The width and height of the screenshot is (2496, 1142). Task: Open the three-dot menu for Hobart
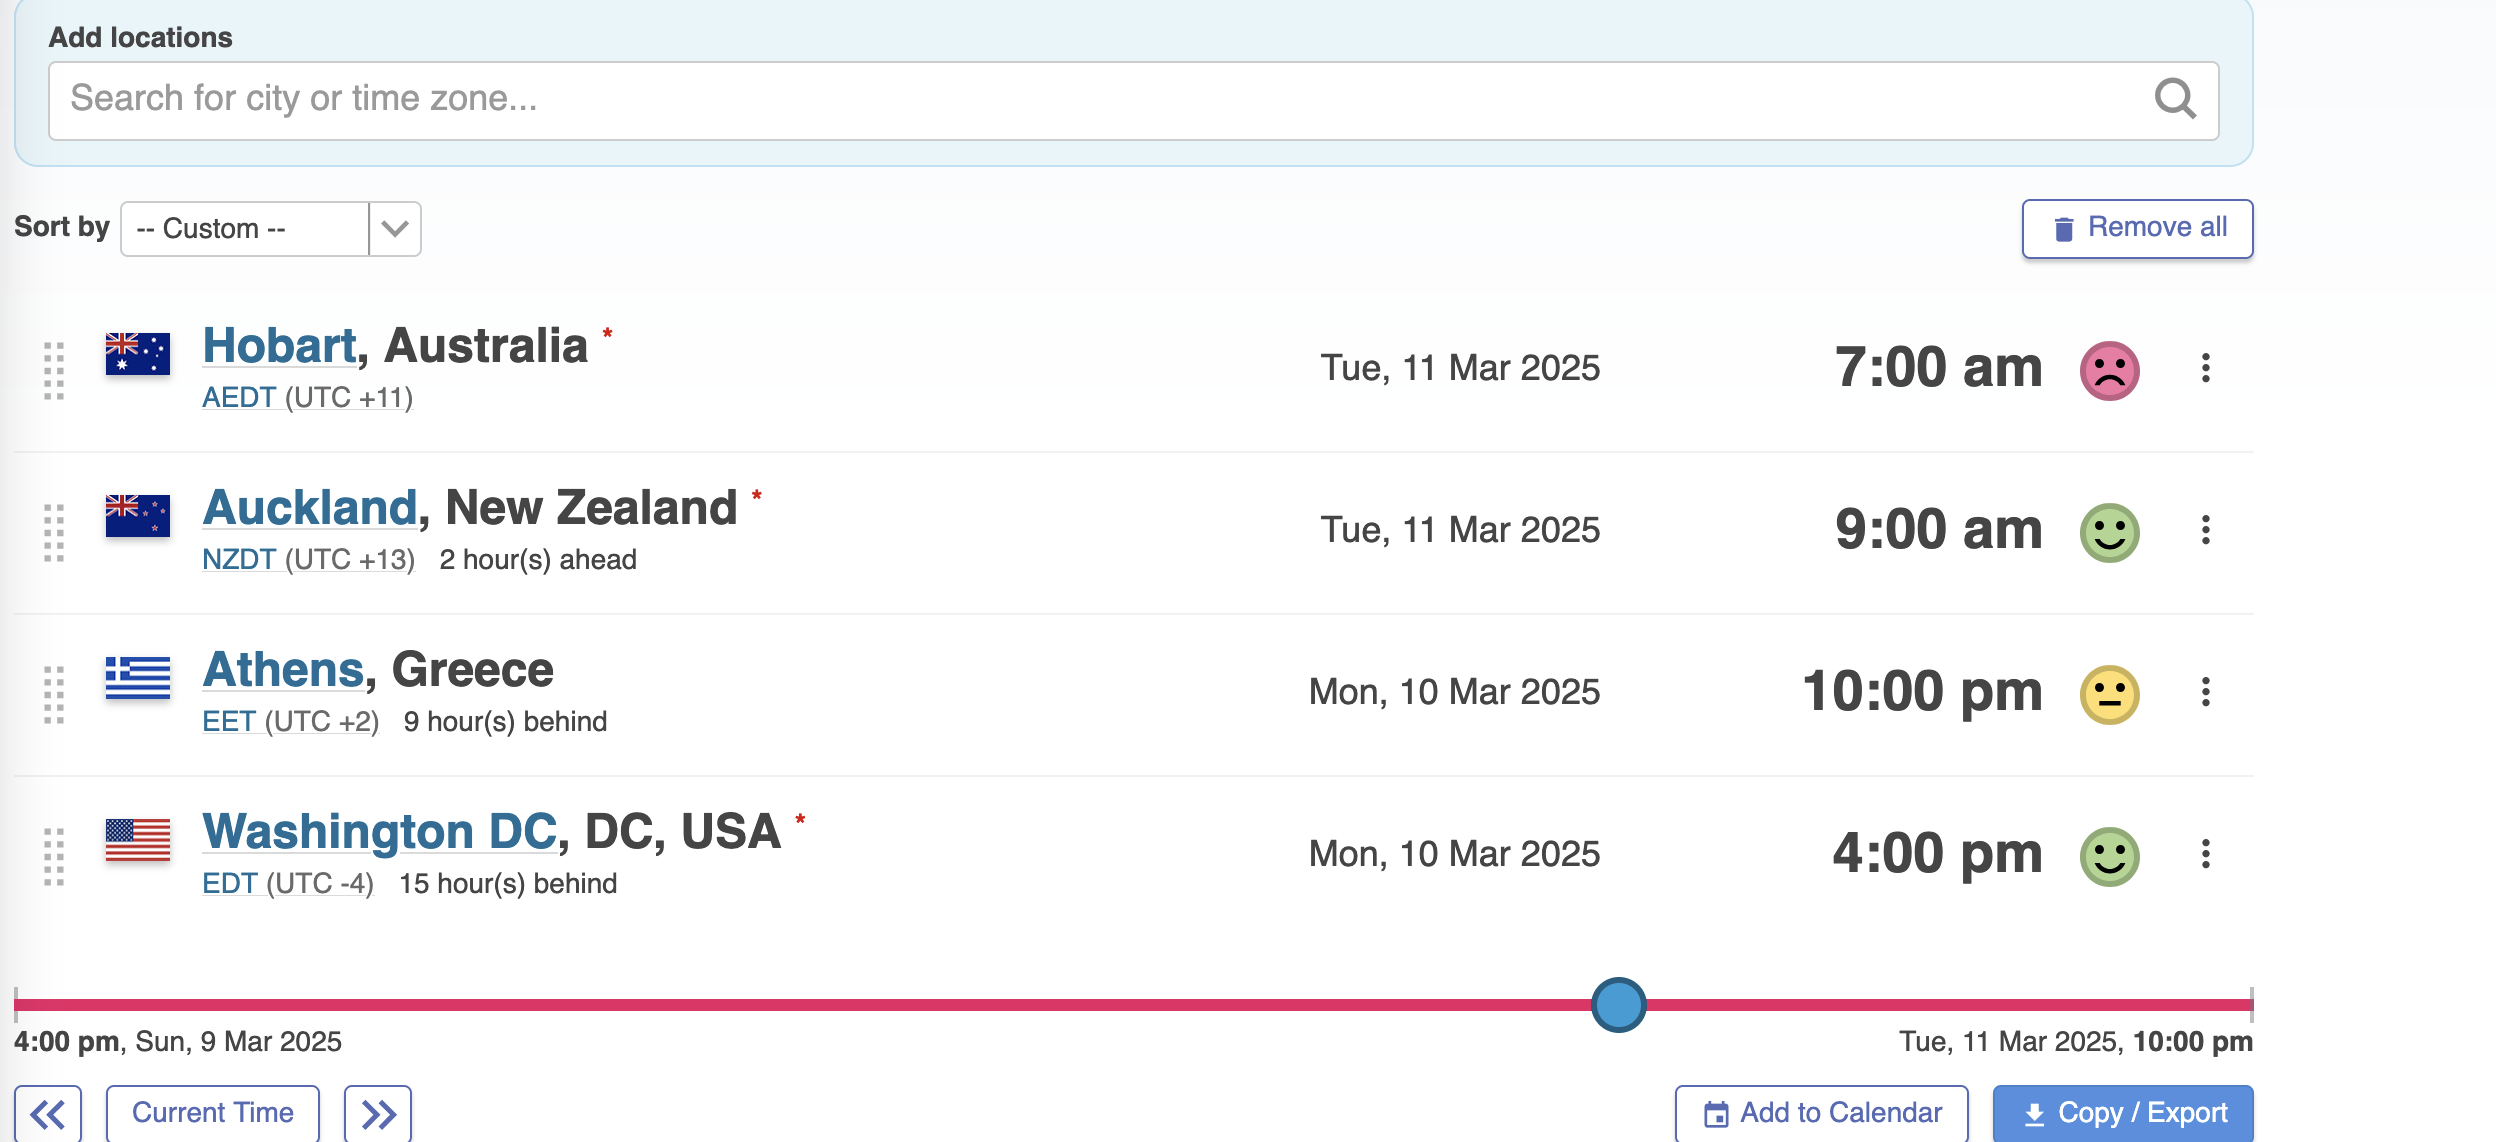[x=2205, y=368]
